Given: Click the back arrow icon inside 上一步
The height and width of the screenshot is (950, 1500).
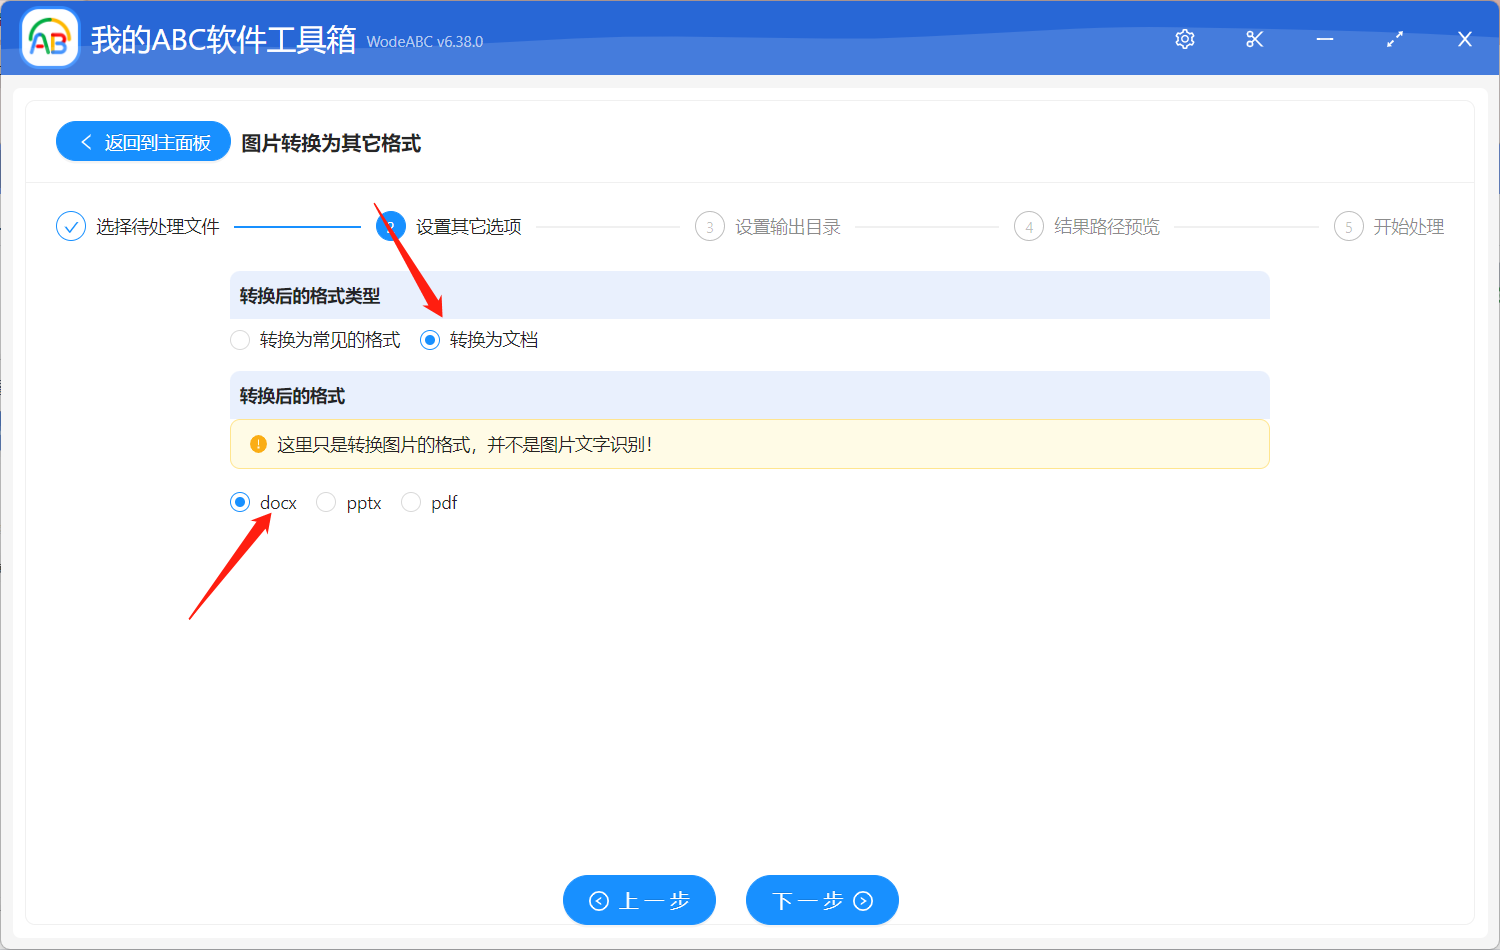Looking at the screenshot, I should (600, 900).
